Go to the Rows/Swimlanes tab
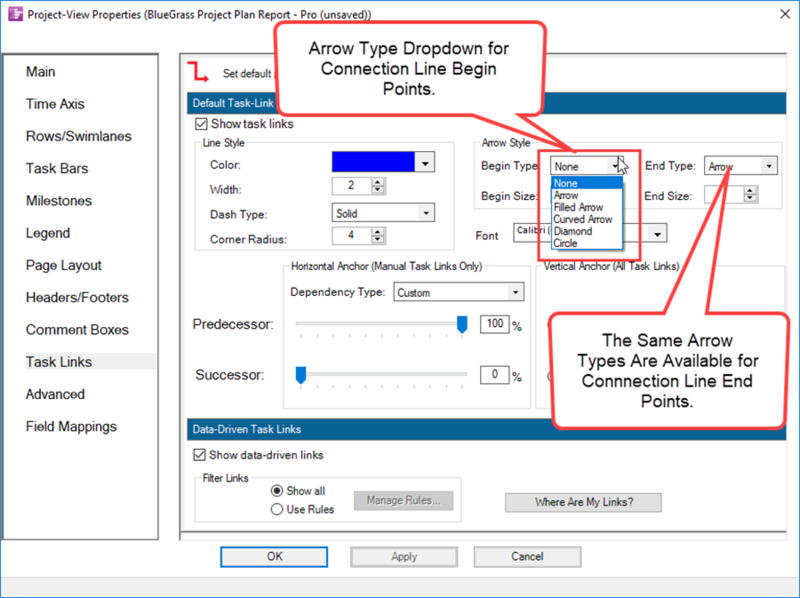The height and width of the screenshot is (598, 800). coord(79,136)
